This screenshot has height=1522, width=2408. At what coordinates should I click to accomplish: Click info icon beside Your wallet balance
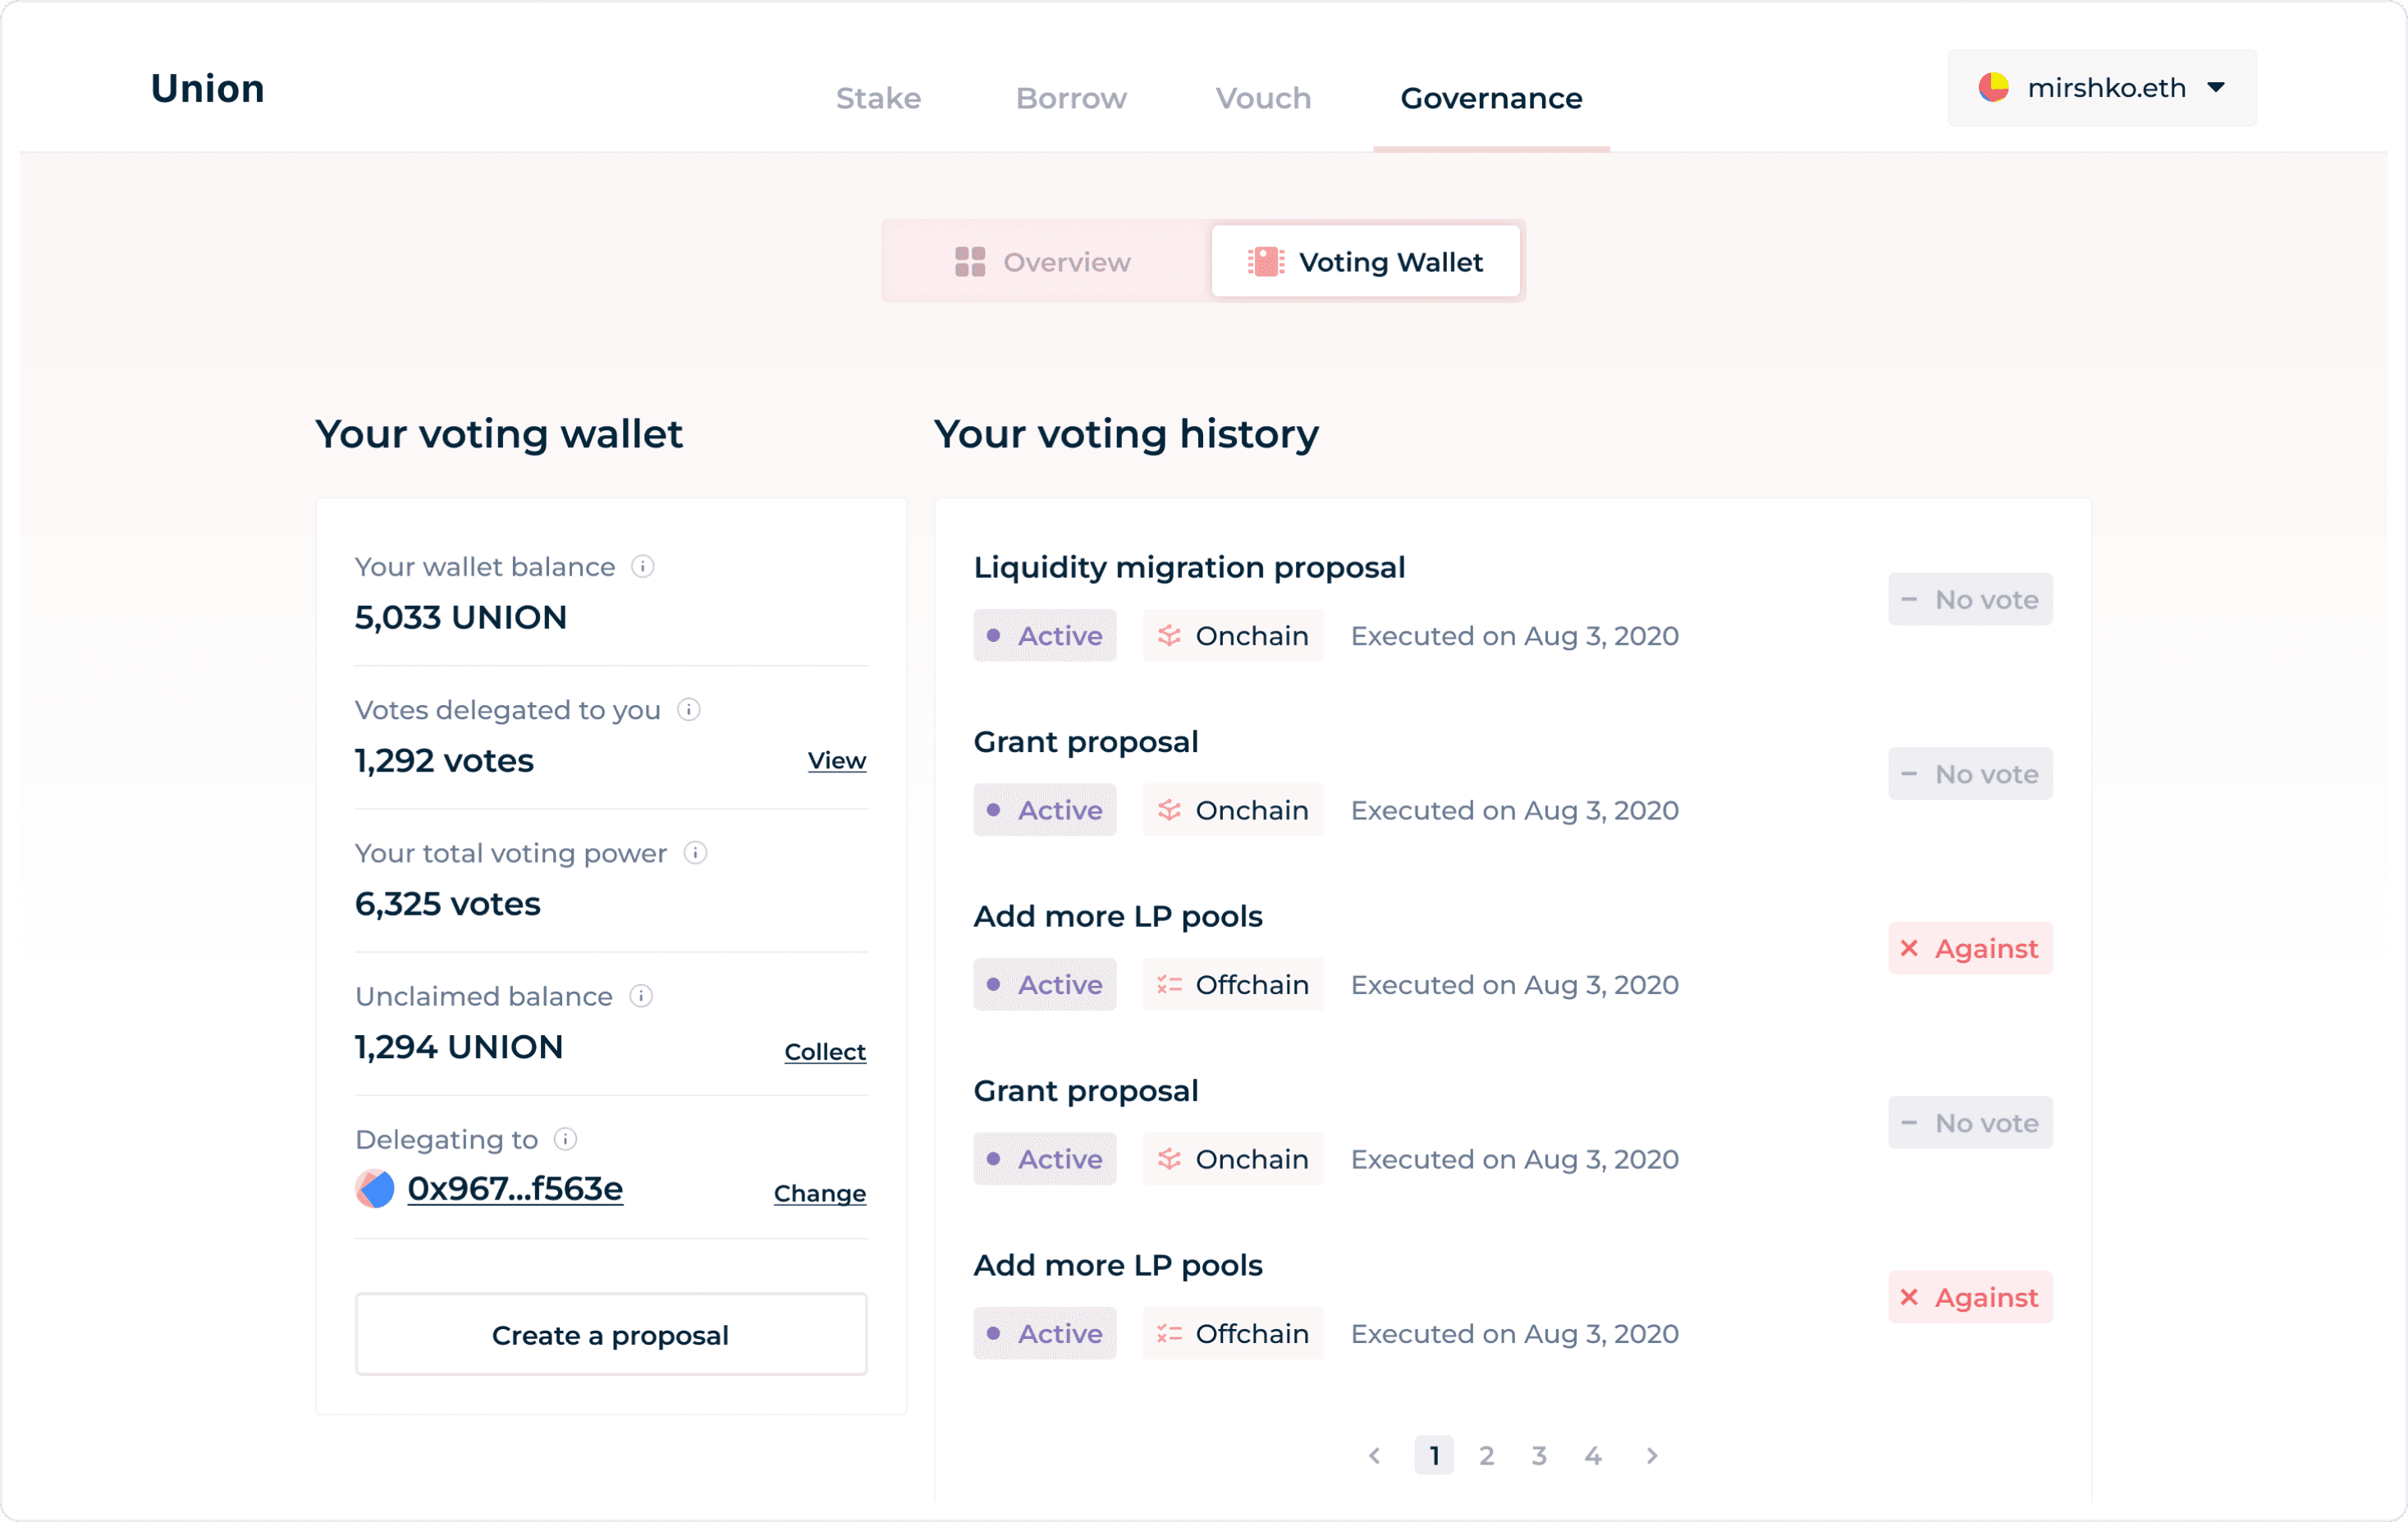643,567
